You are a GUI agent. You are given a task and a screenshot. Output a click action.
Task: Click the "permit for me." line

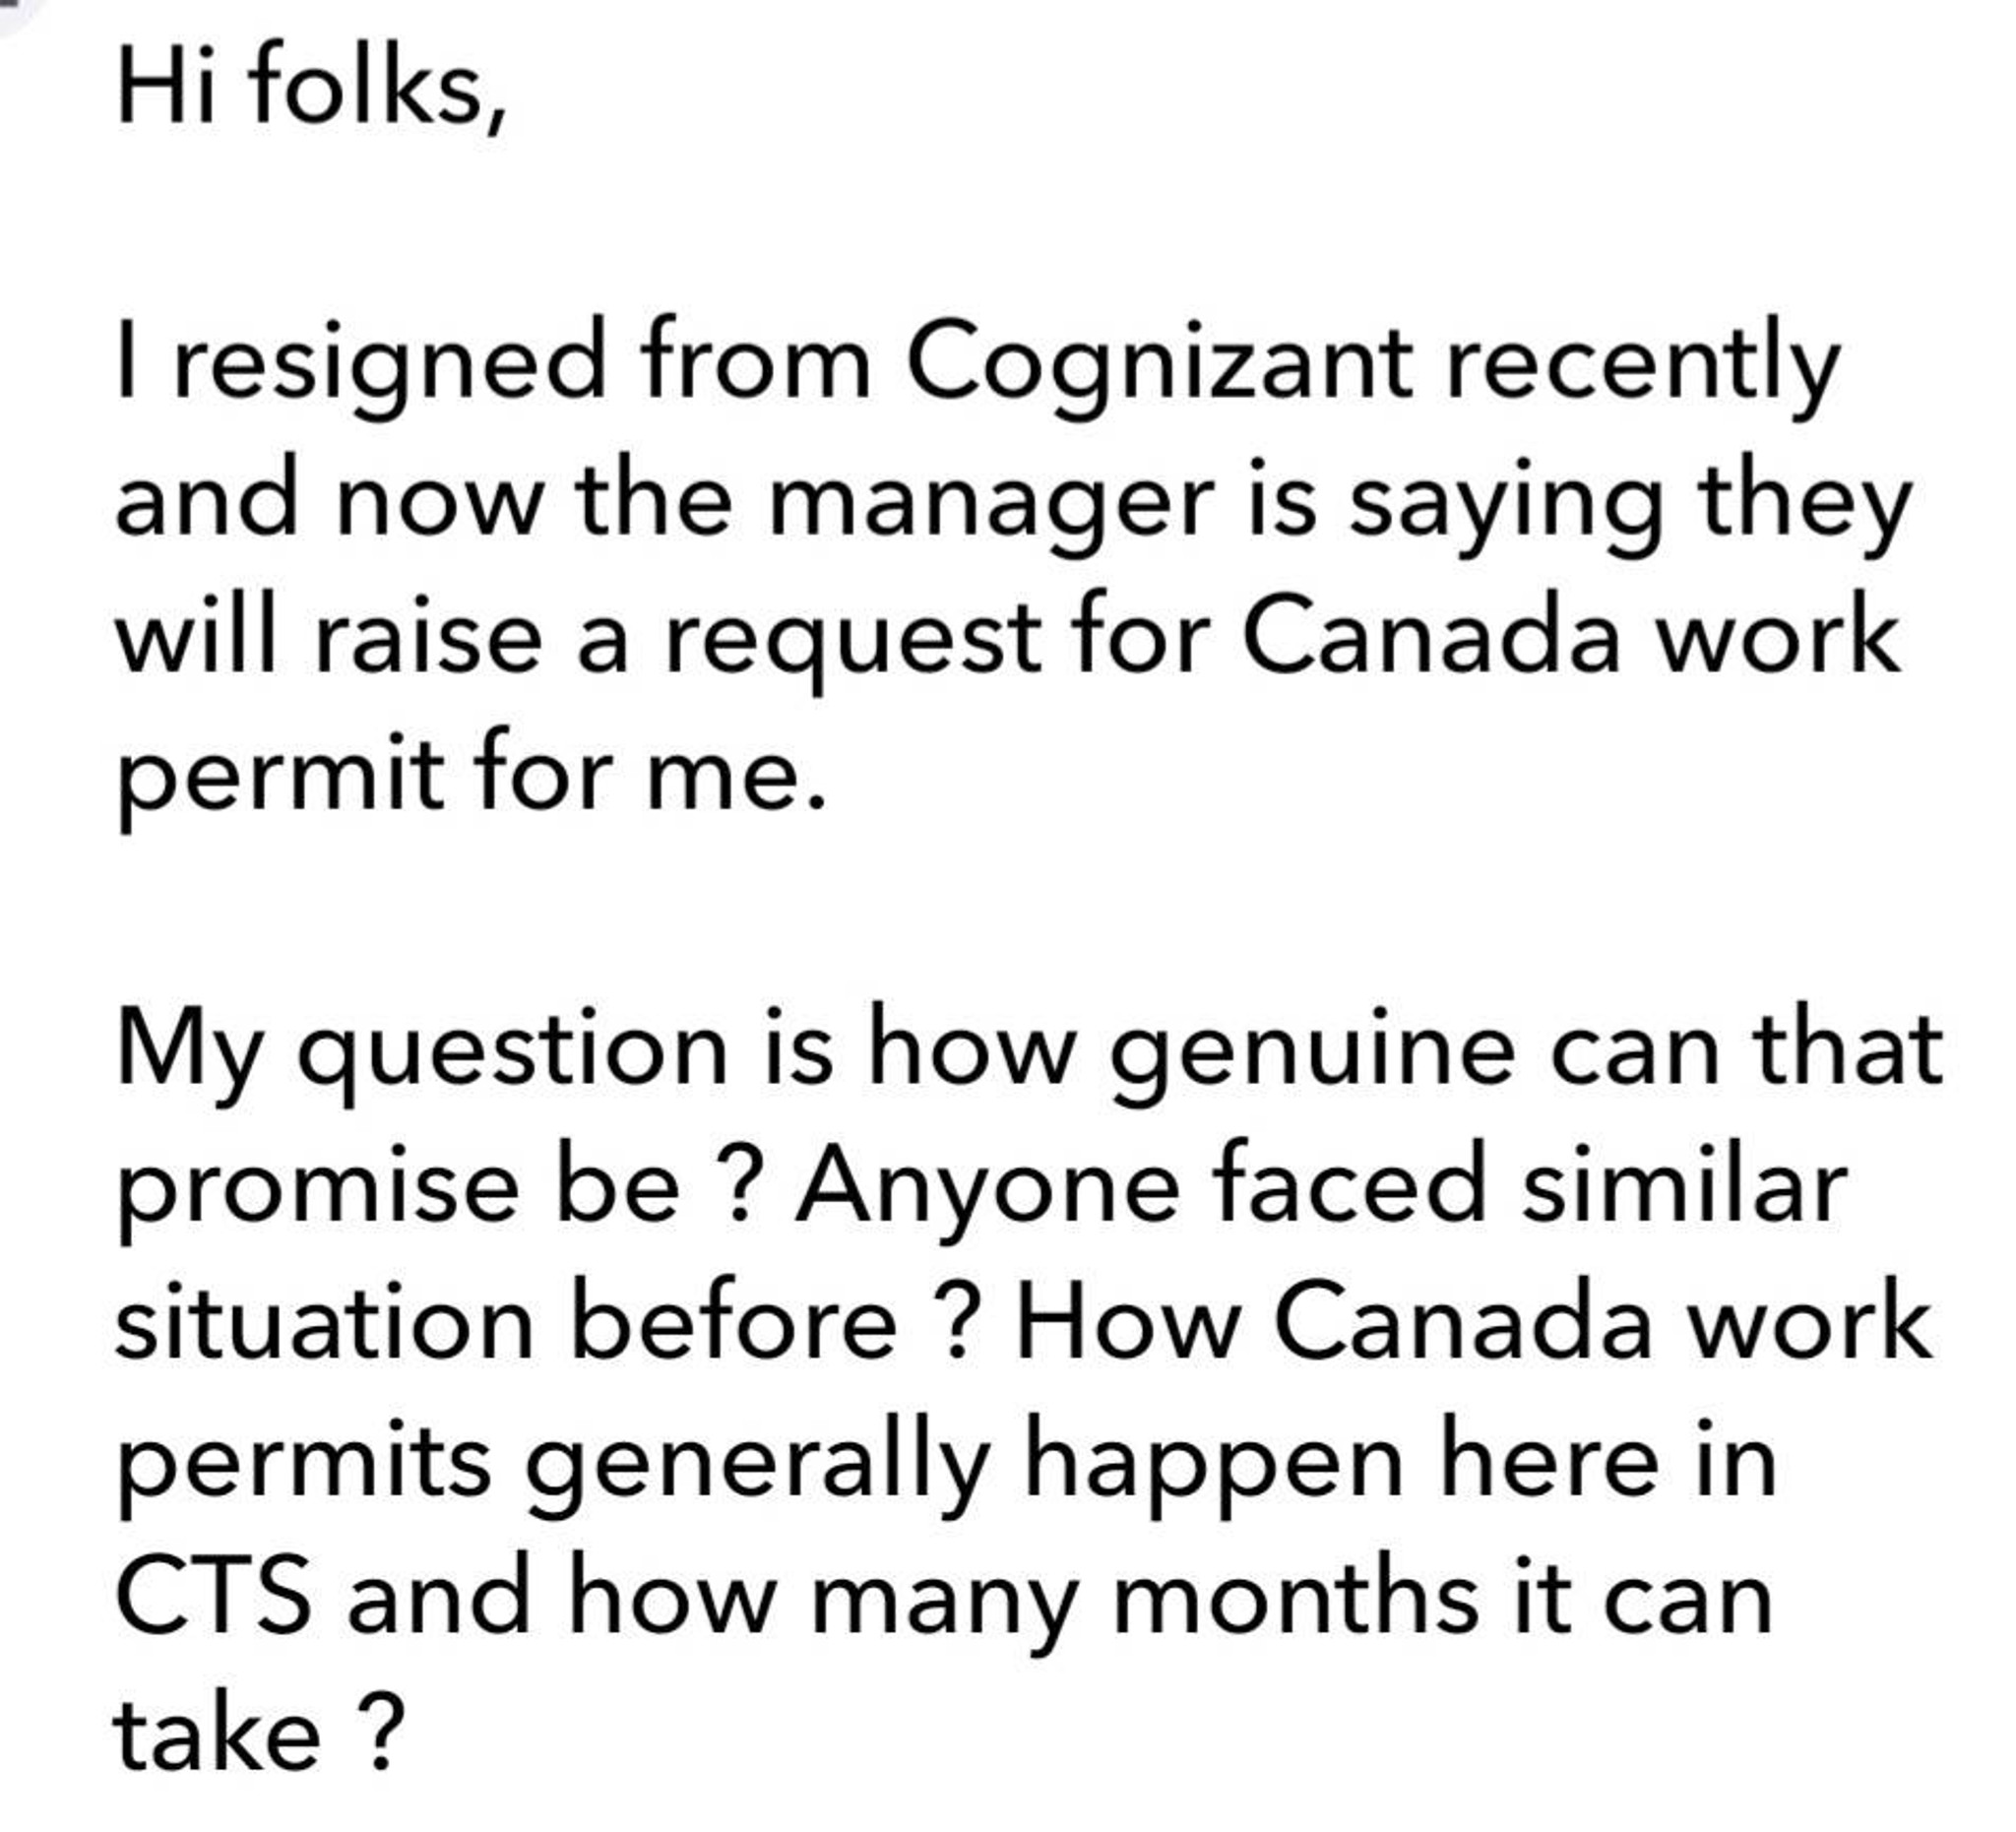[x=471, y=776]
